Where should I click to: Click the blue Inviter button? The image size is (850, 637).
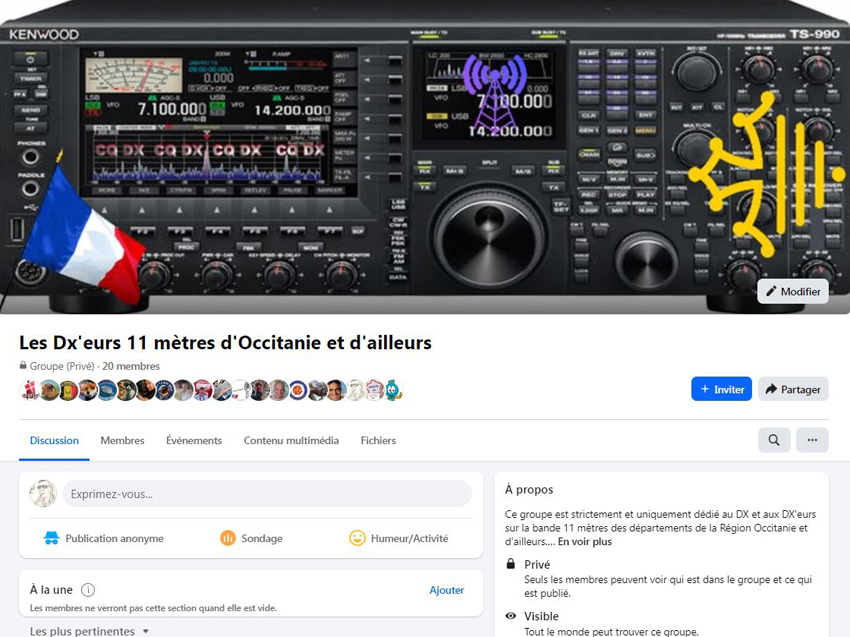pos(721,389)
